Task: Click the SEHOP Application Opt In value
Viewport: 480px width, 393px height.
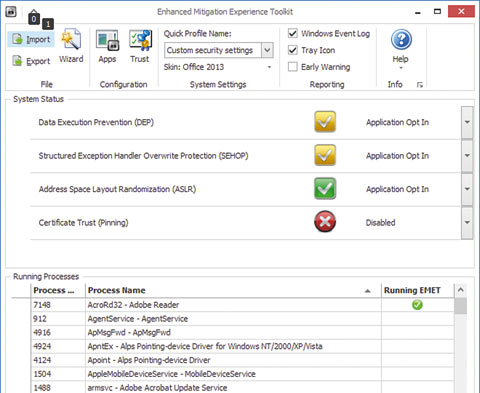Action: [x=397, y=156]
